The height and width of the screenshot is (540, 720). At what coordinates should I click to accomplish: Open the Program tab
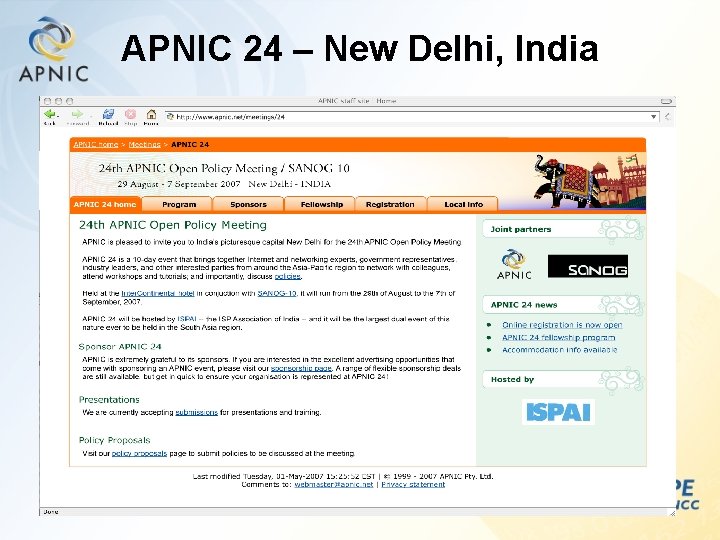(179, 204)
